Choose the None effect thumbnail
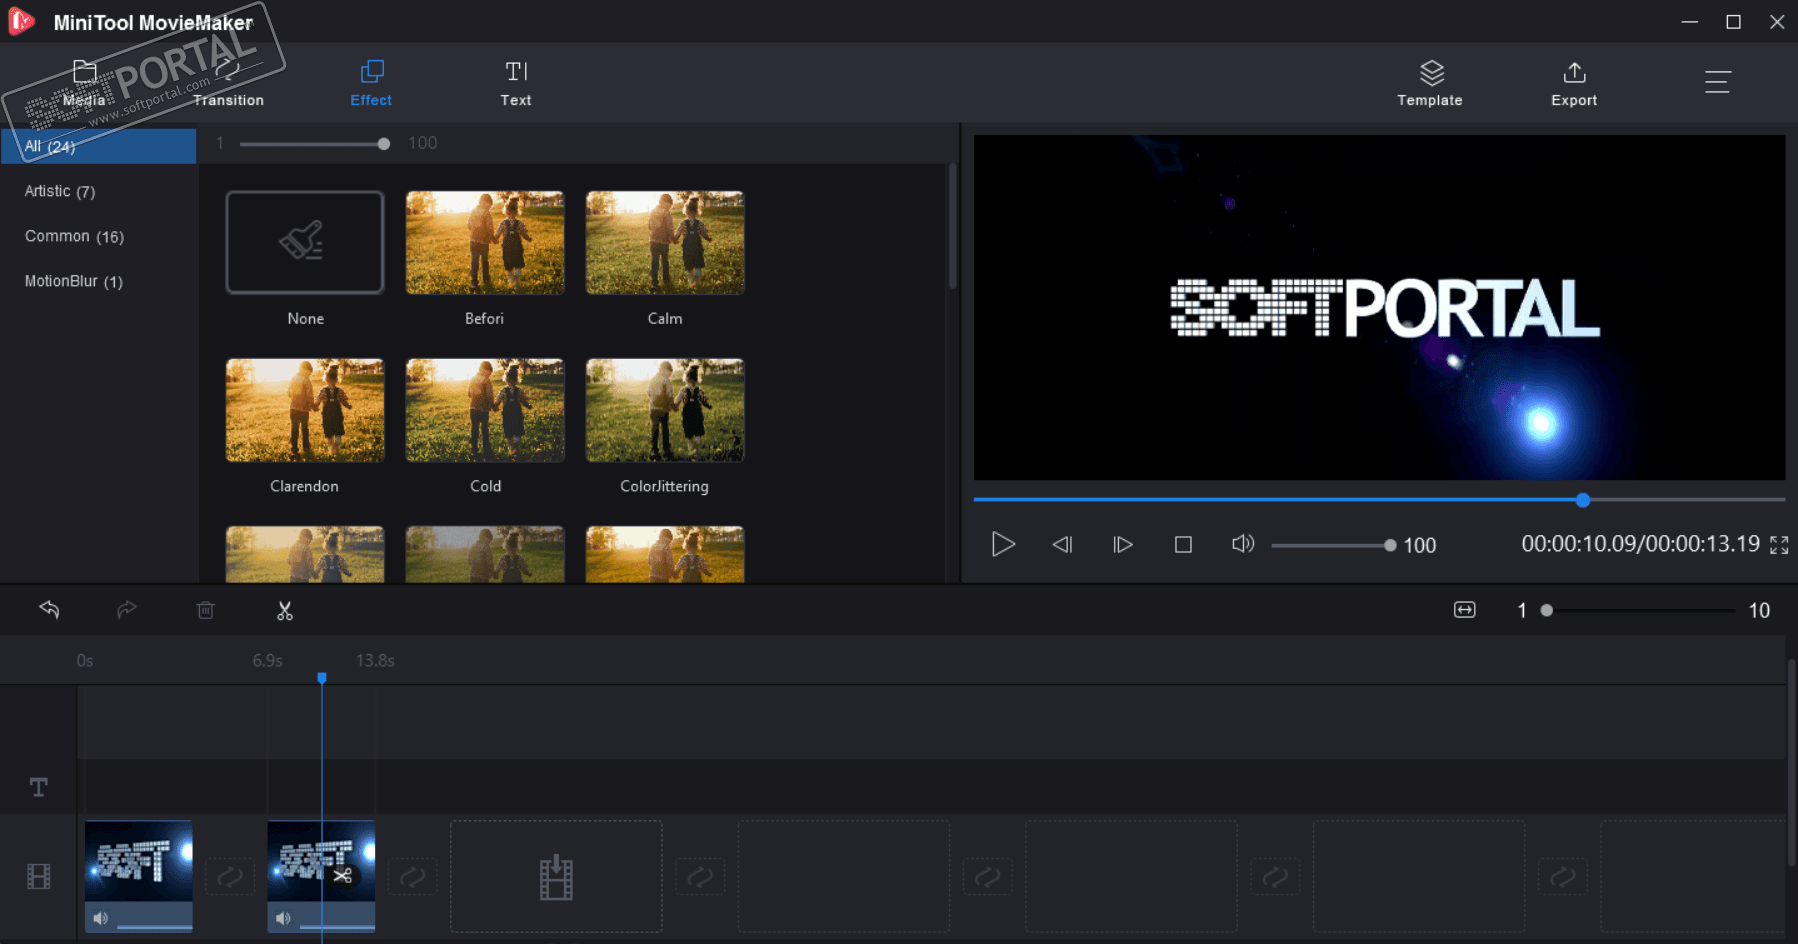This screenshot has height=945, width=1798. [x=305, y=243]
